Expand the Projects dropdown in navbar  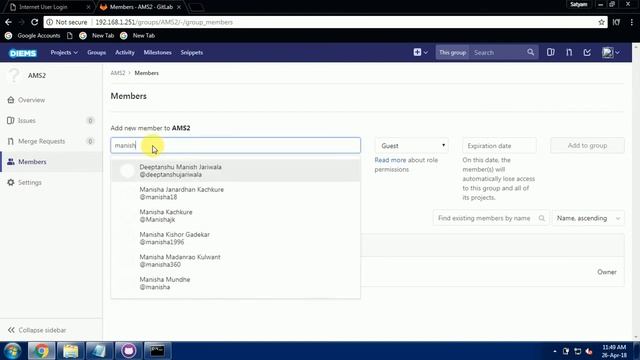coord(64,52)
